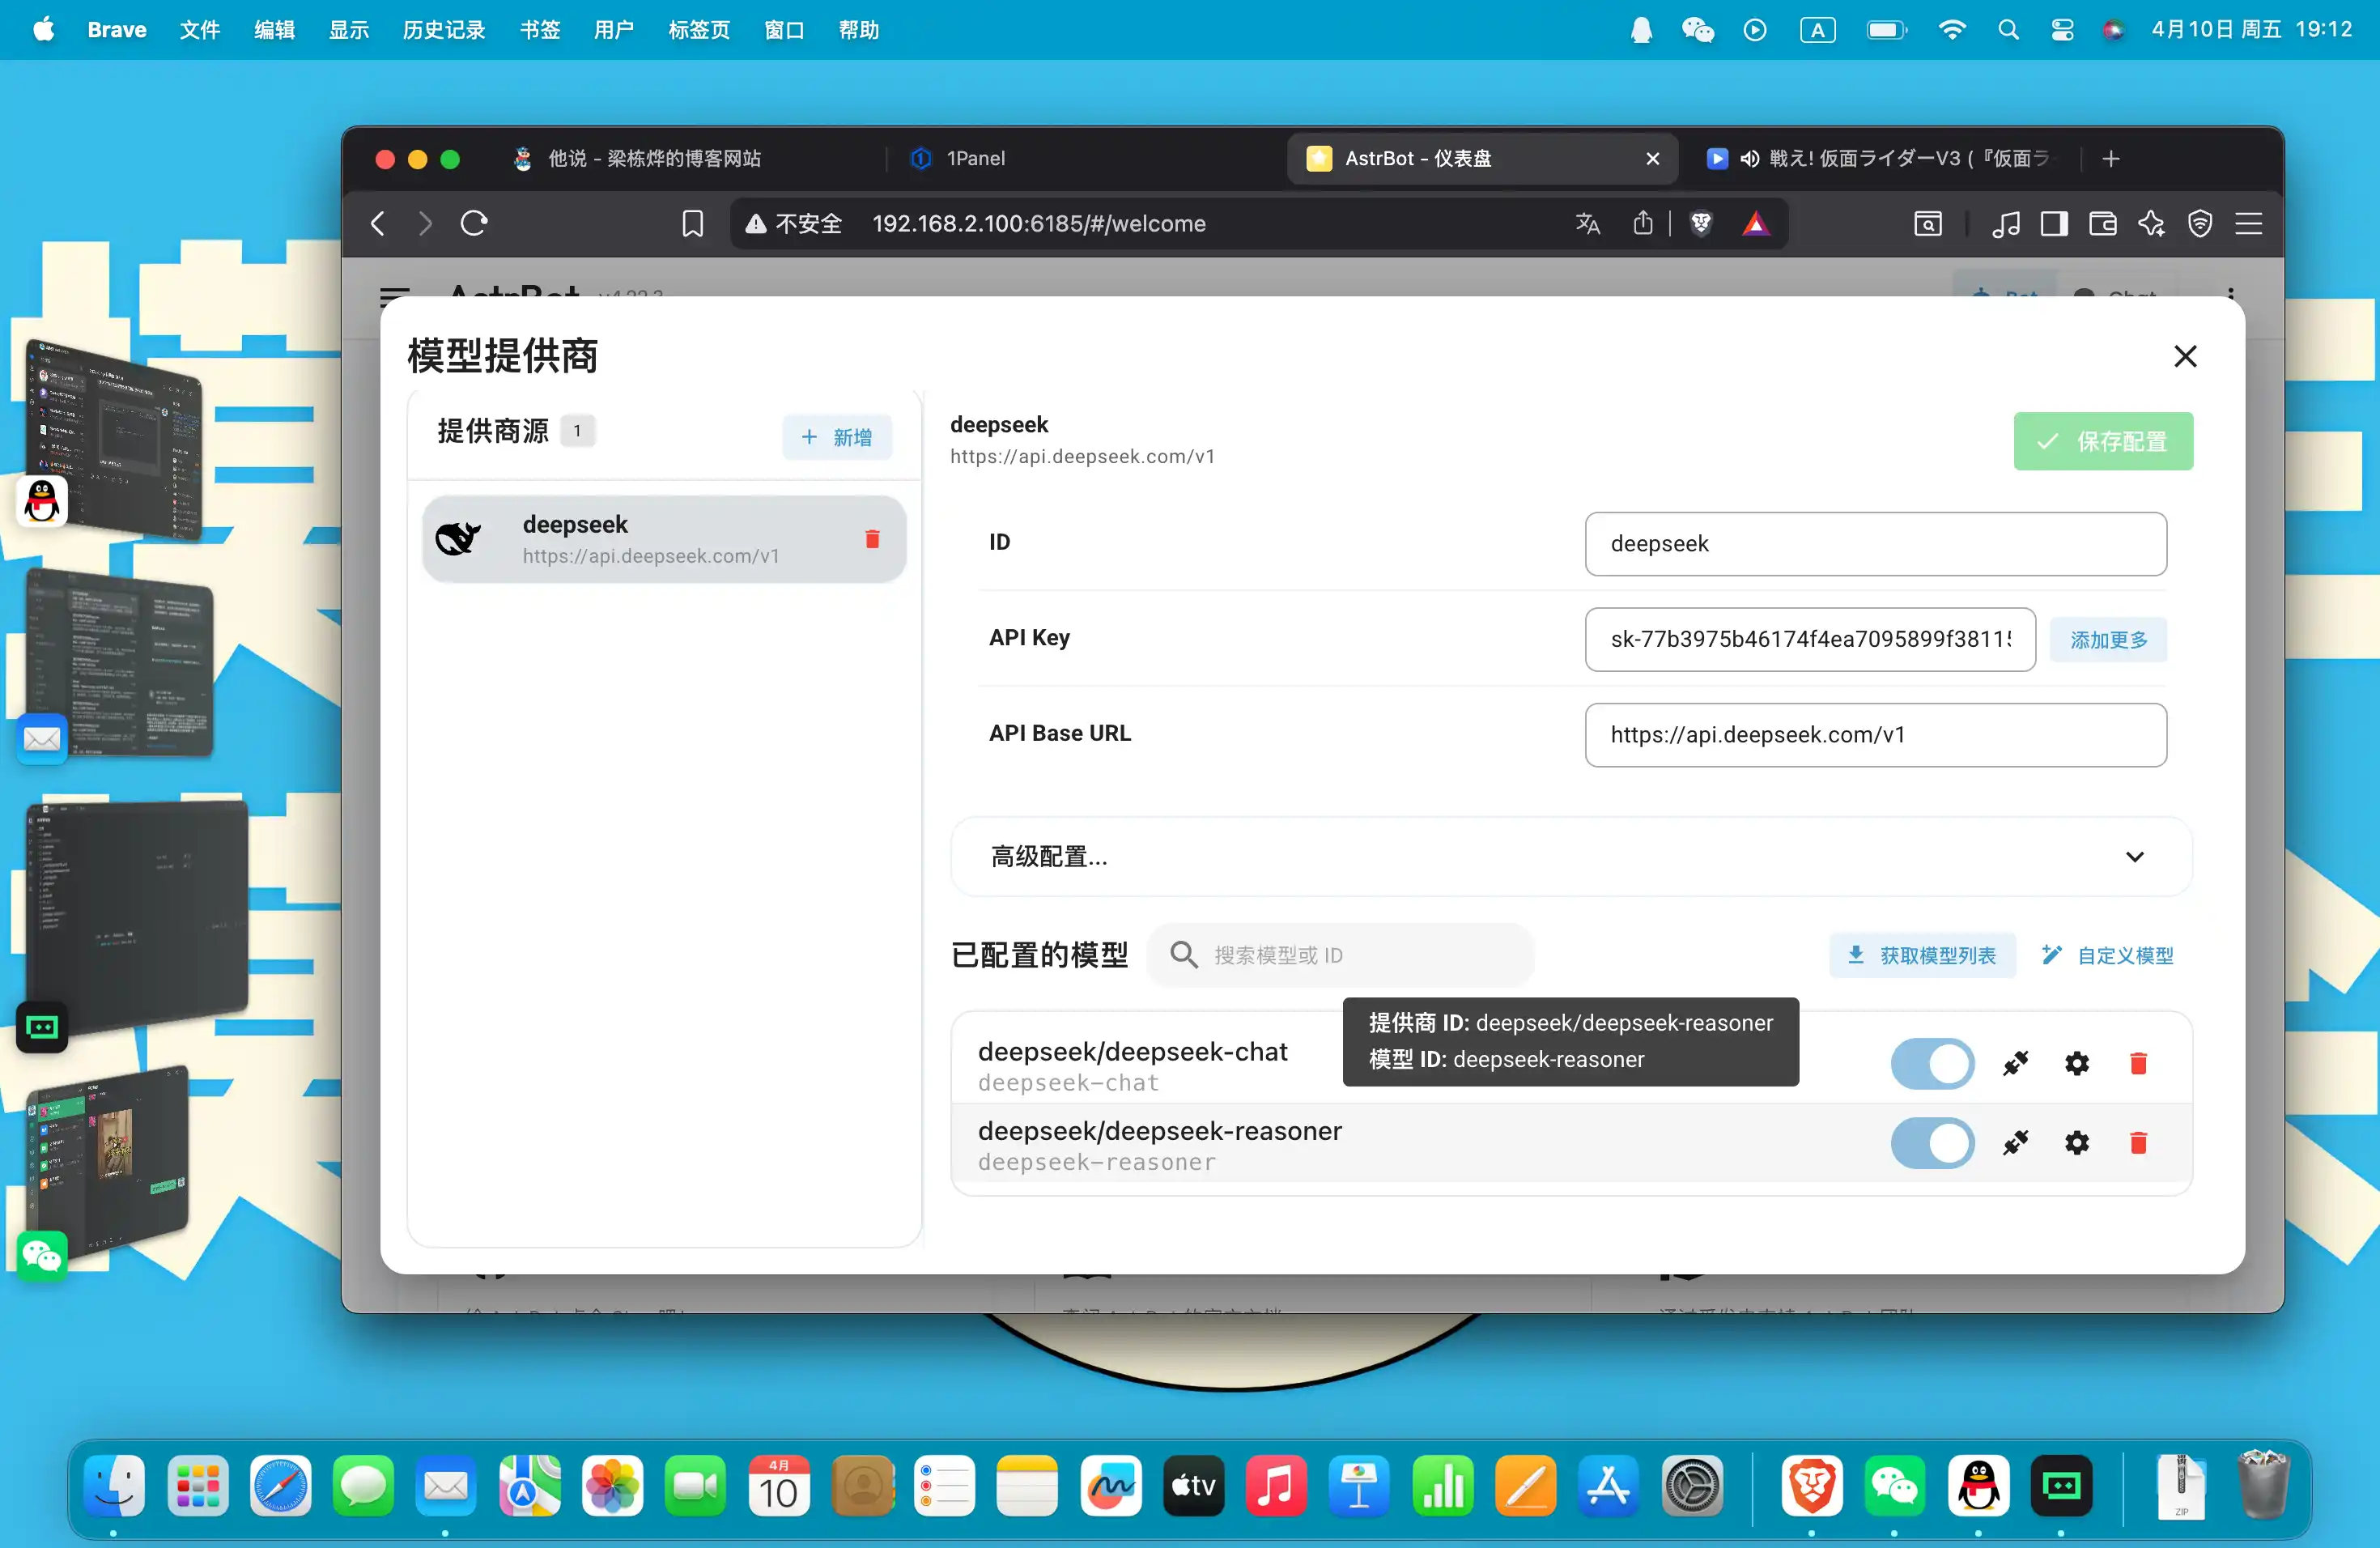
Task: Open Brave Wallet from toolbar
Action: [x=2102, y=224]
